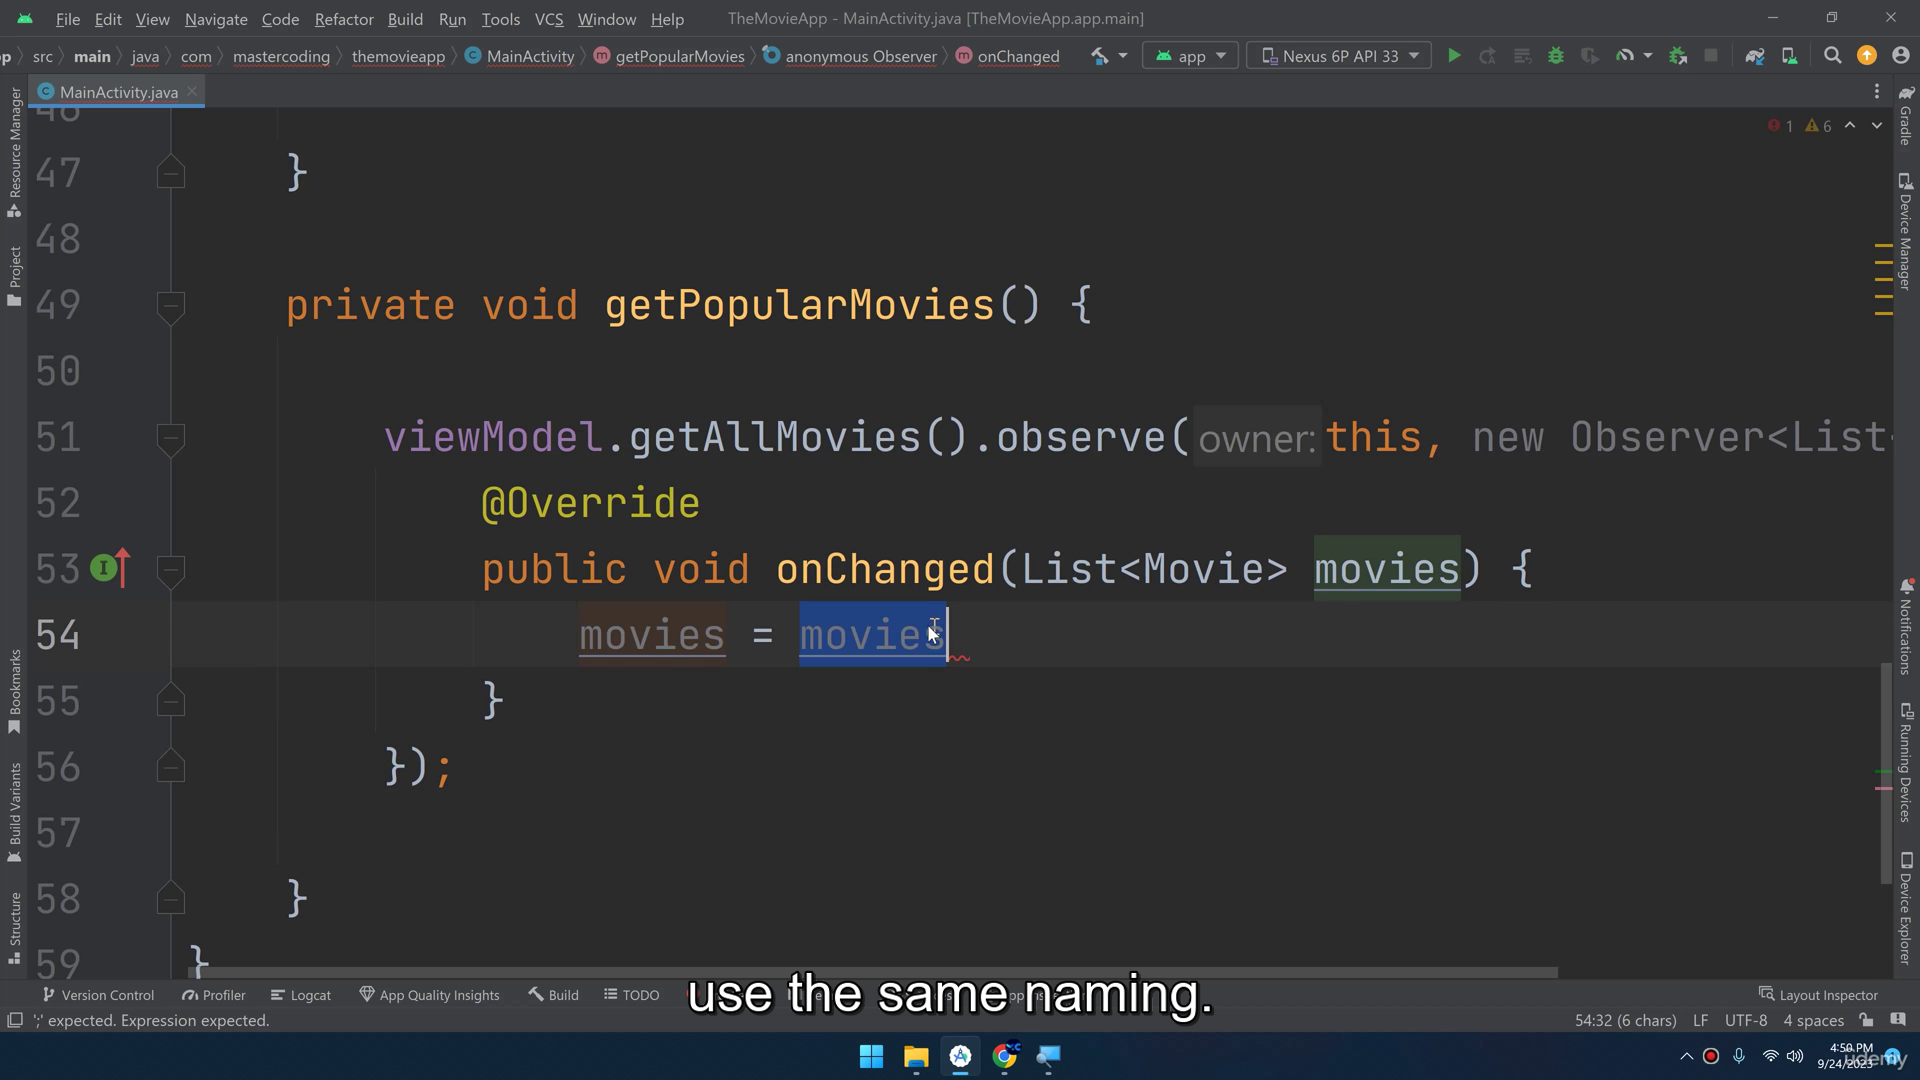Open the Windows Start menu
Viewport: 1920px width, 1080px height.
point(871,1056)
